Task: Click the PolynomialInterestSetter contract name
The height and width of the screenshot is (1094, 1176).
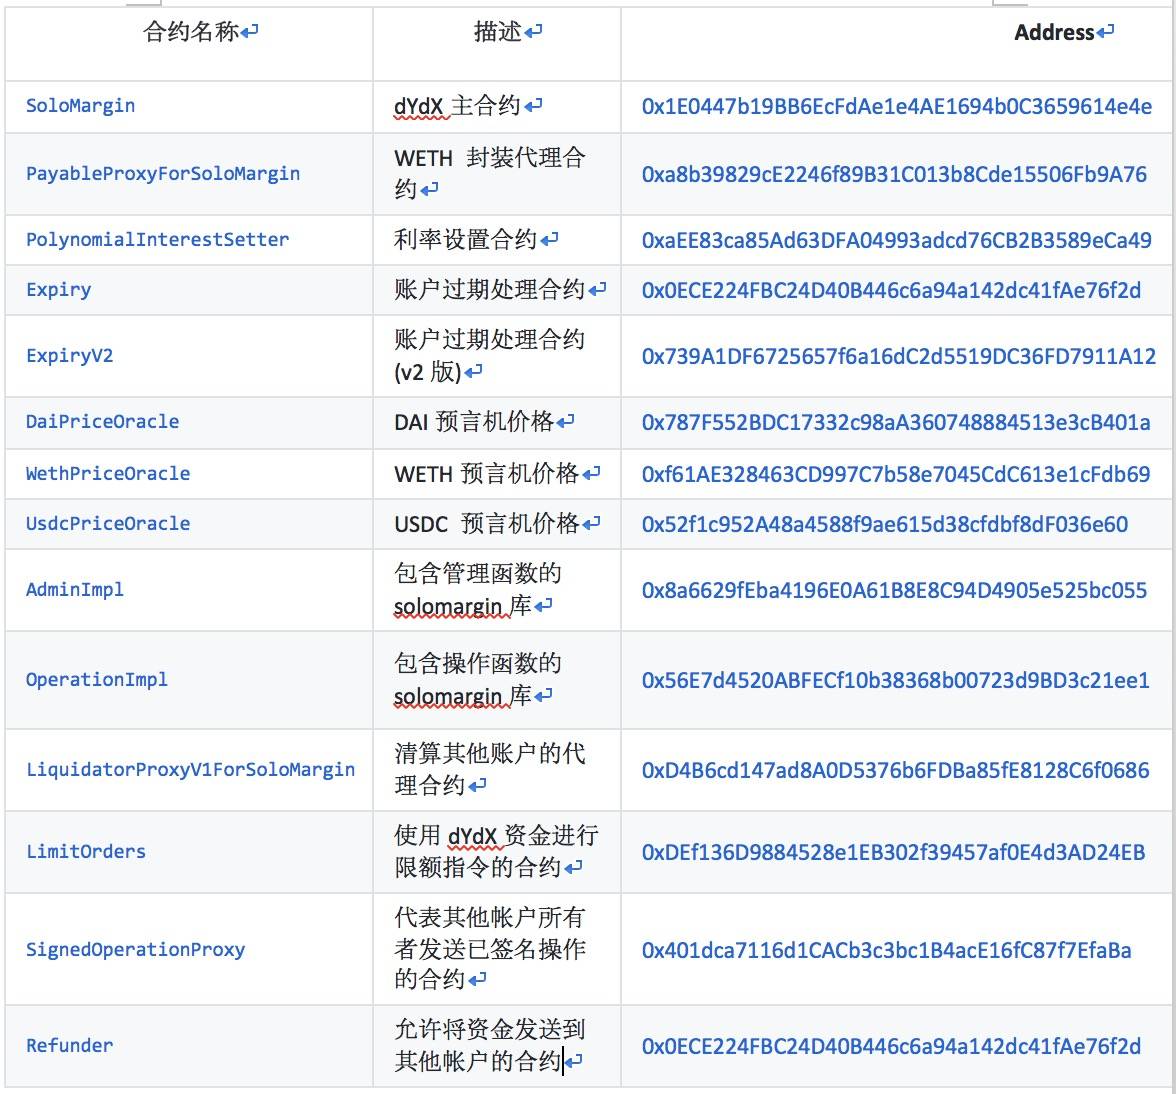Action: [x=158, y=240]
